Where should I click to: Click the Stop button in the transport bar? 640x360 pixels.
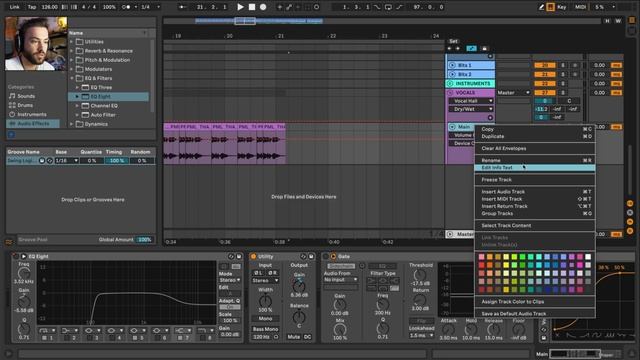tap(252, 7)
